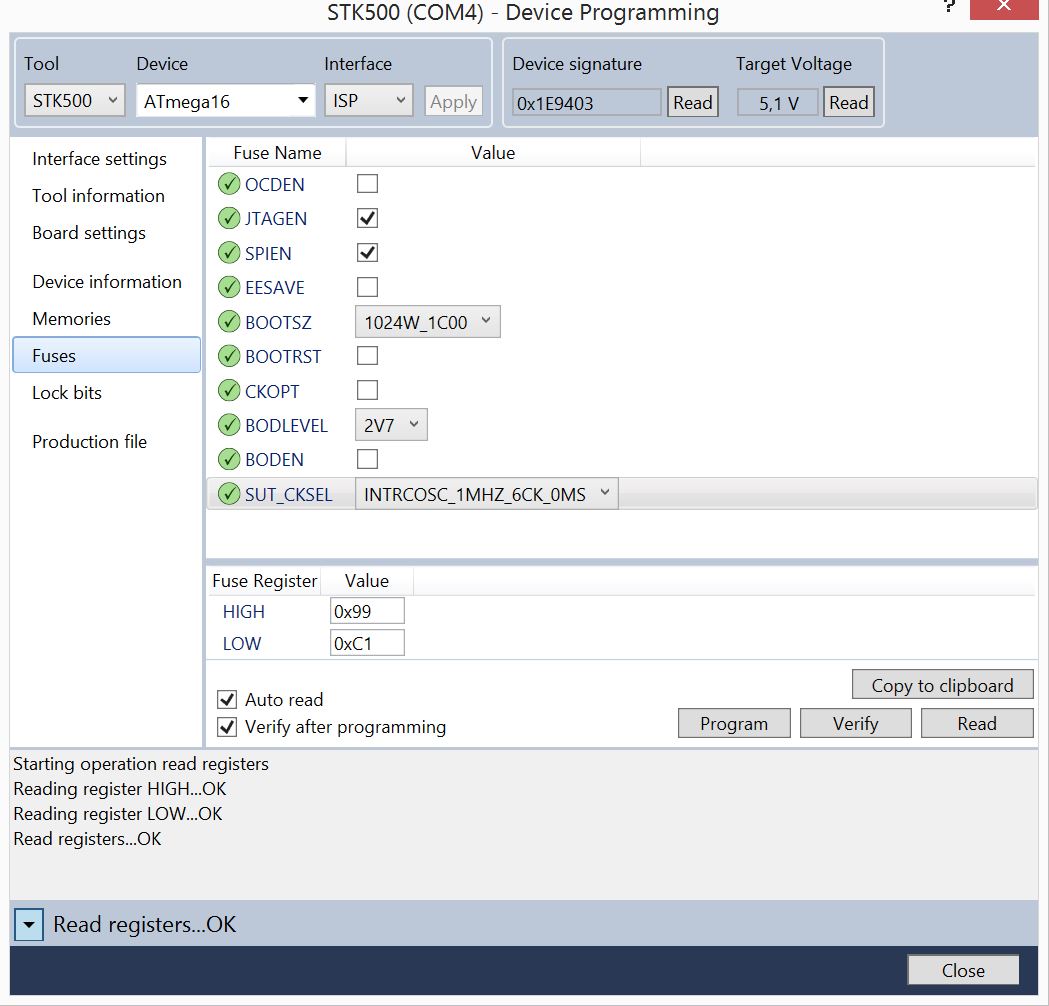
Task: Open the BOOTSZ dropdown 1024W_1C00
Action: tap(427, 322)
